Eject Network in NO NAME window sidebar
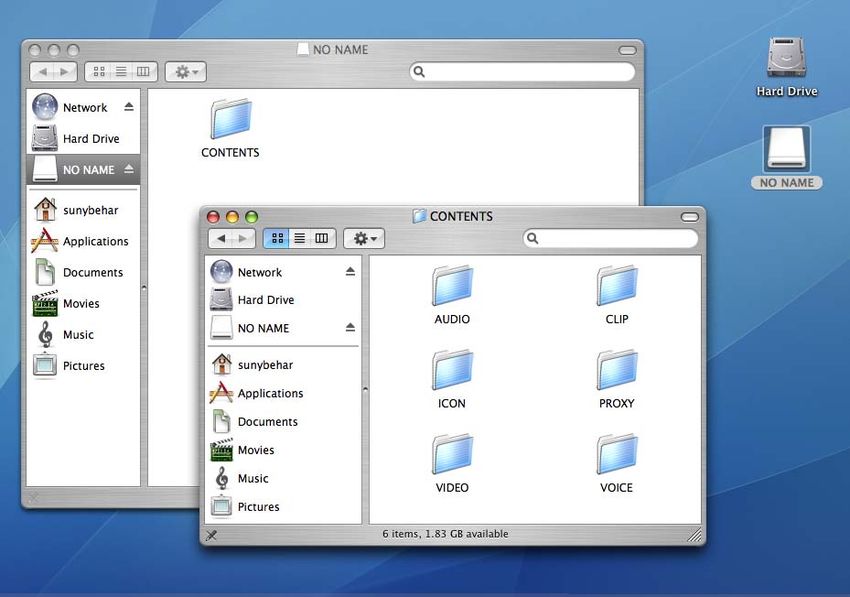850x597 pixels. pyautogui.click(x=128, y=106)
